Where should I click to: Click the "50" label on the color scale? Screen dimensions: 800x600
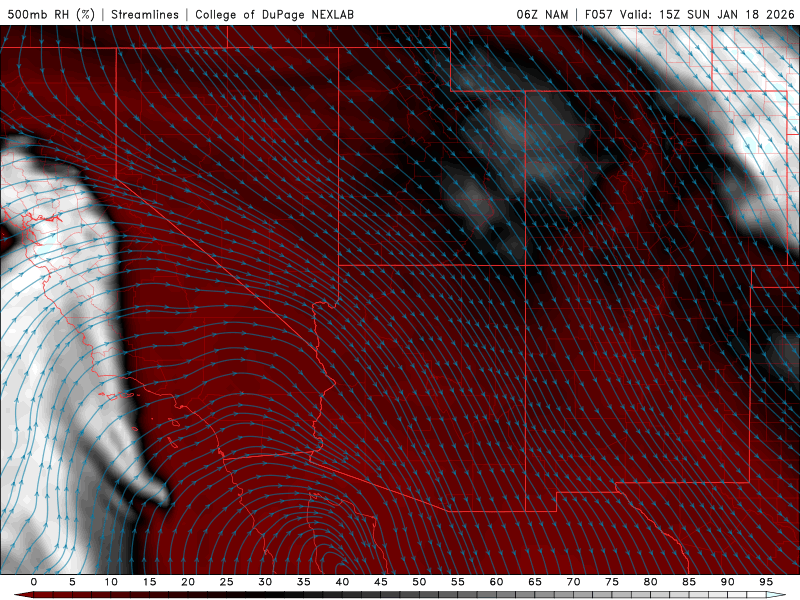pyautogui.click(x=419, y=582)
